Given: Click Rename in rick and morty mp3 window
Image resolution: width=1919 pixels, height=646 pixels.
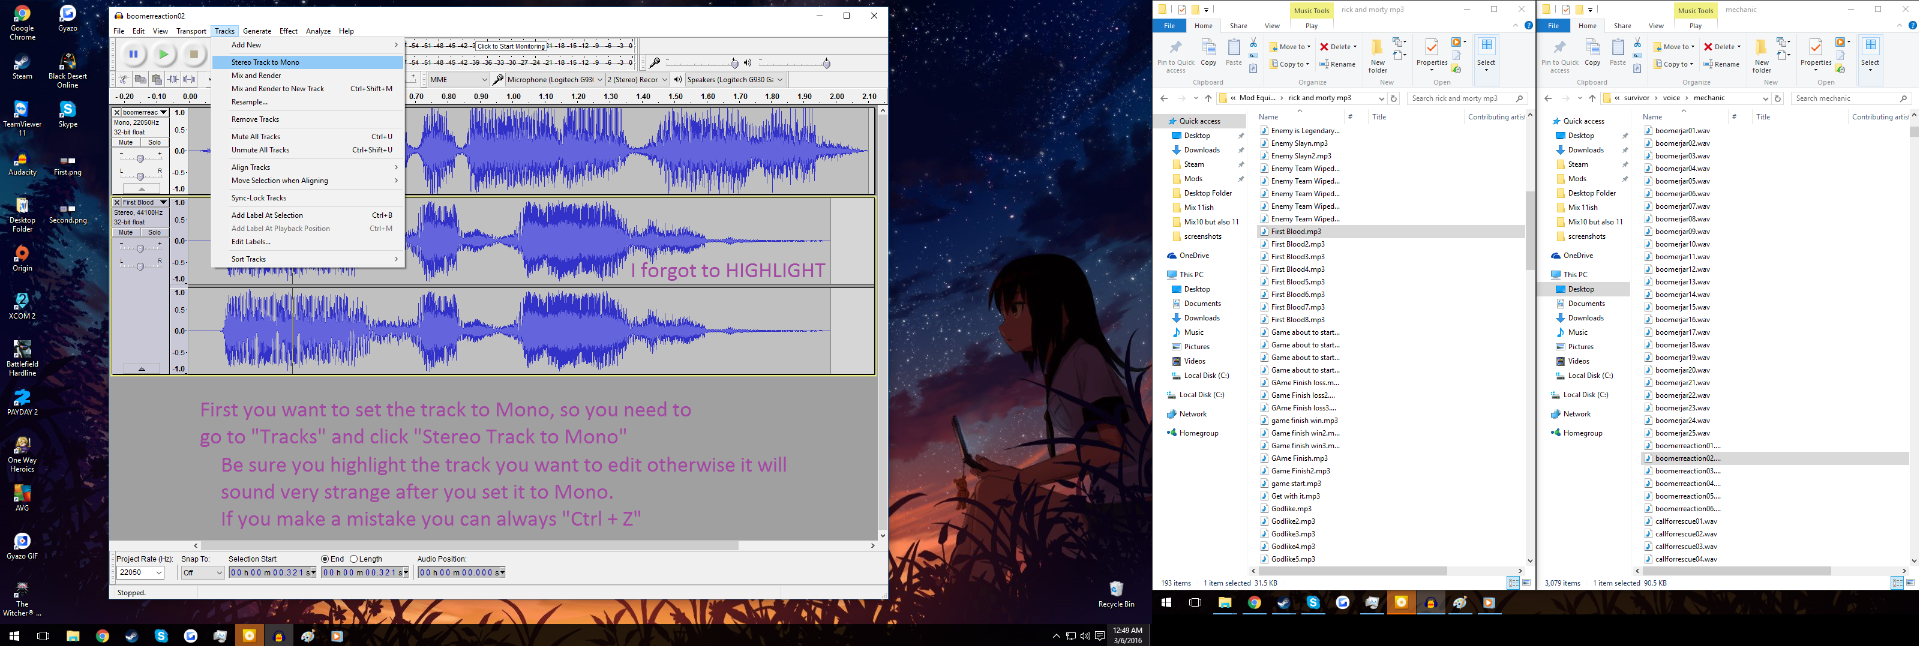Looking at the screenshot, I should tap(1337, 64).
